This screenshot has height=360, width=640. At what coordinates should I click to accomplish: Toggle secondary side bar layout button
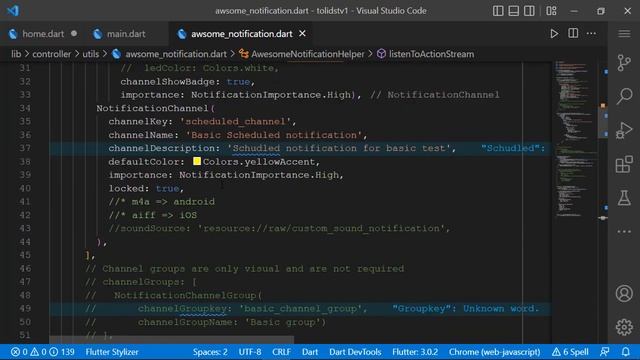coord(529,11)
